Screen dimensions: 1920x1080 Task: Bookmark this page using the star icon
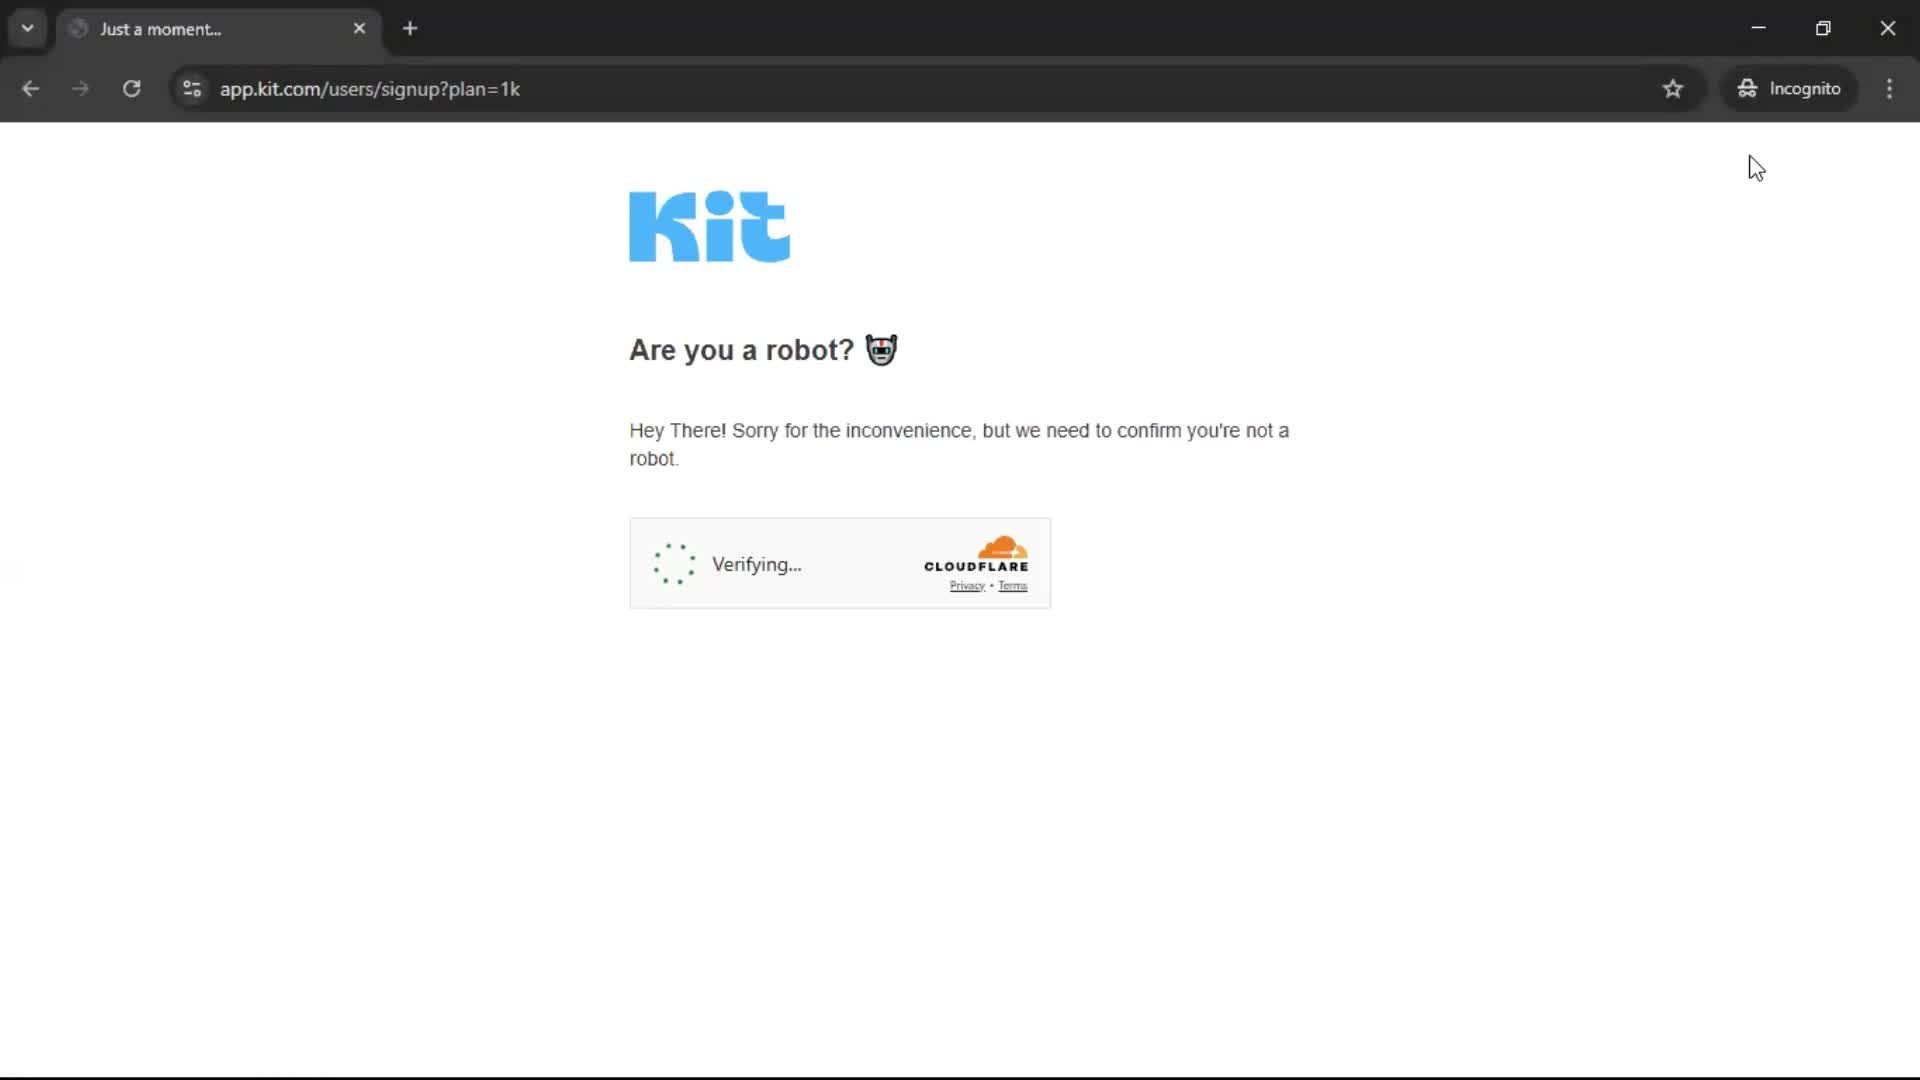1673,89
